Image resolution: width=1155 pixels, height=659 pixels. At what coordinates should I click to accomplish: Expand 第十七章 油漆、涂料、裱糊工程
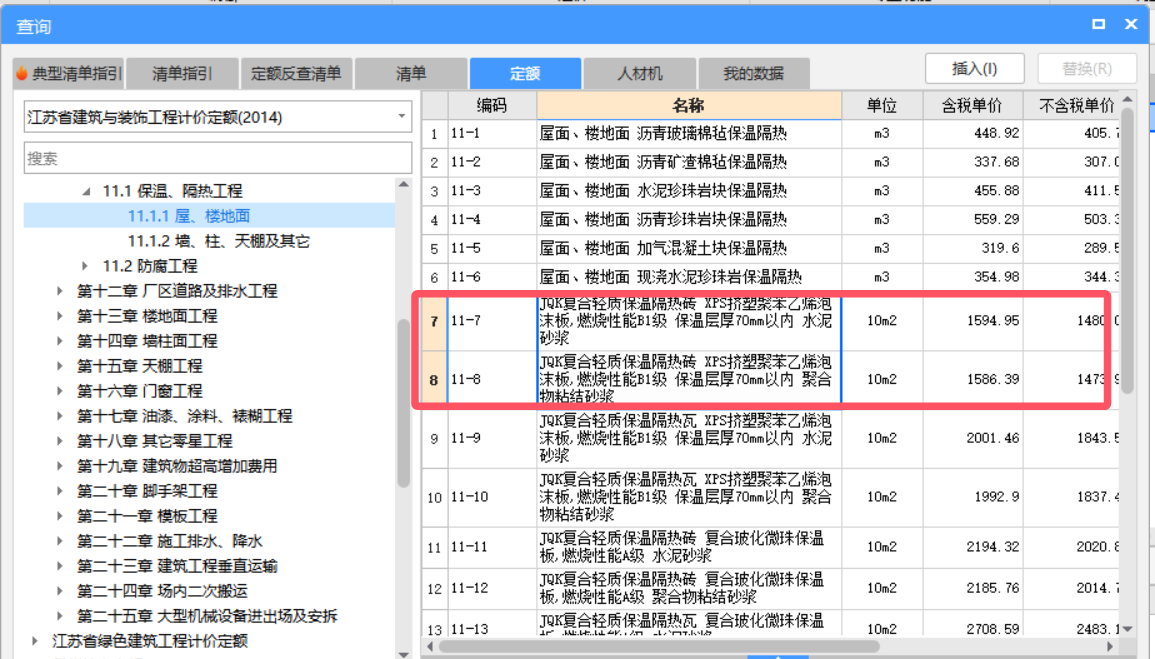60,416
